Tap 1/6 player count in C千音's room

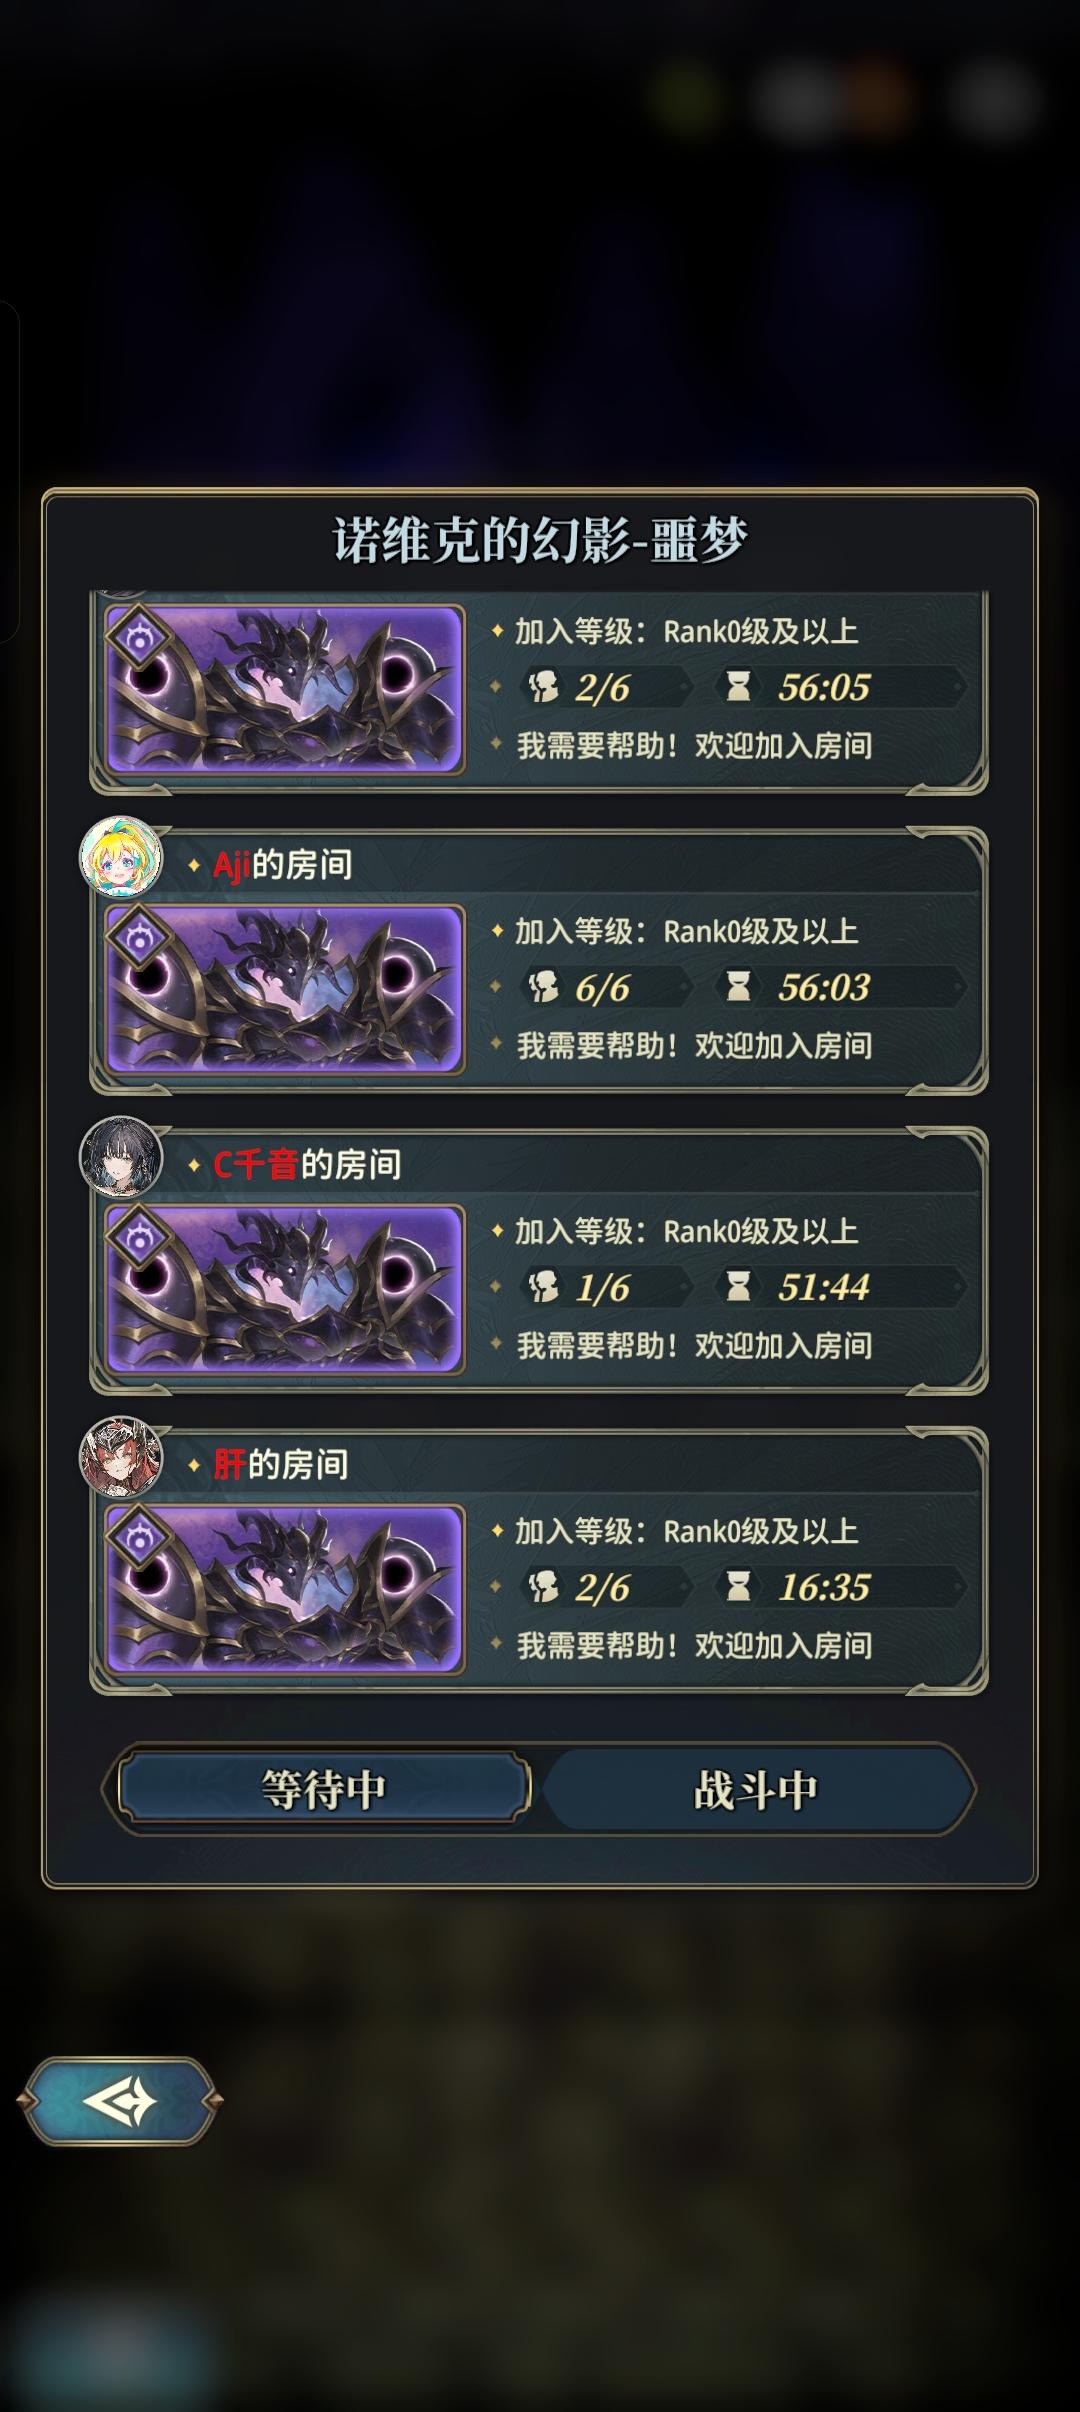click(602, 1287)
